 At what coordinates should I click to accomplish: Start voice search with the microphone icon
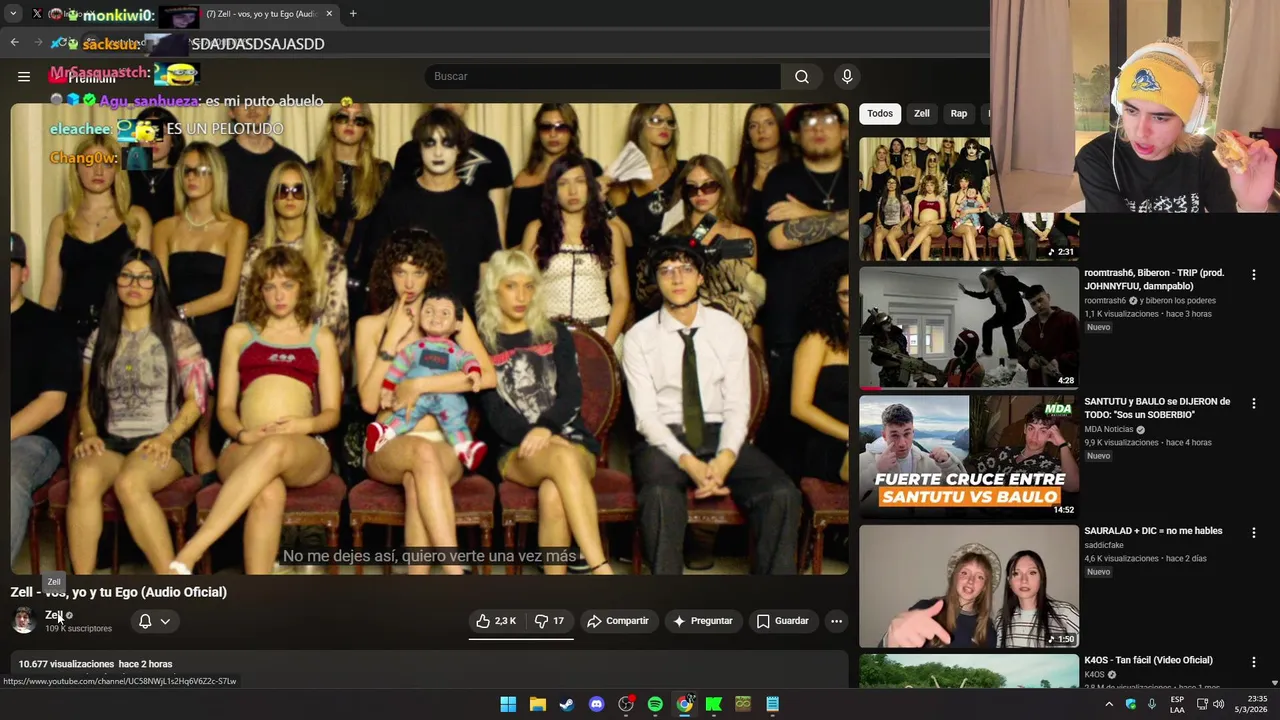pyautogui.click(x=847, y=76)
